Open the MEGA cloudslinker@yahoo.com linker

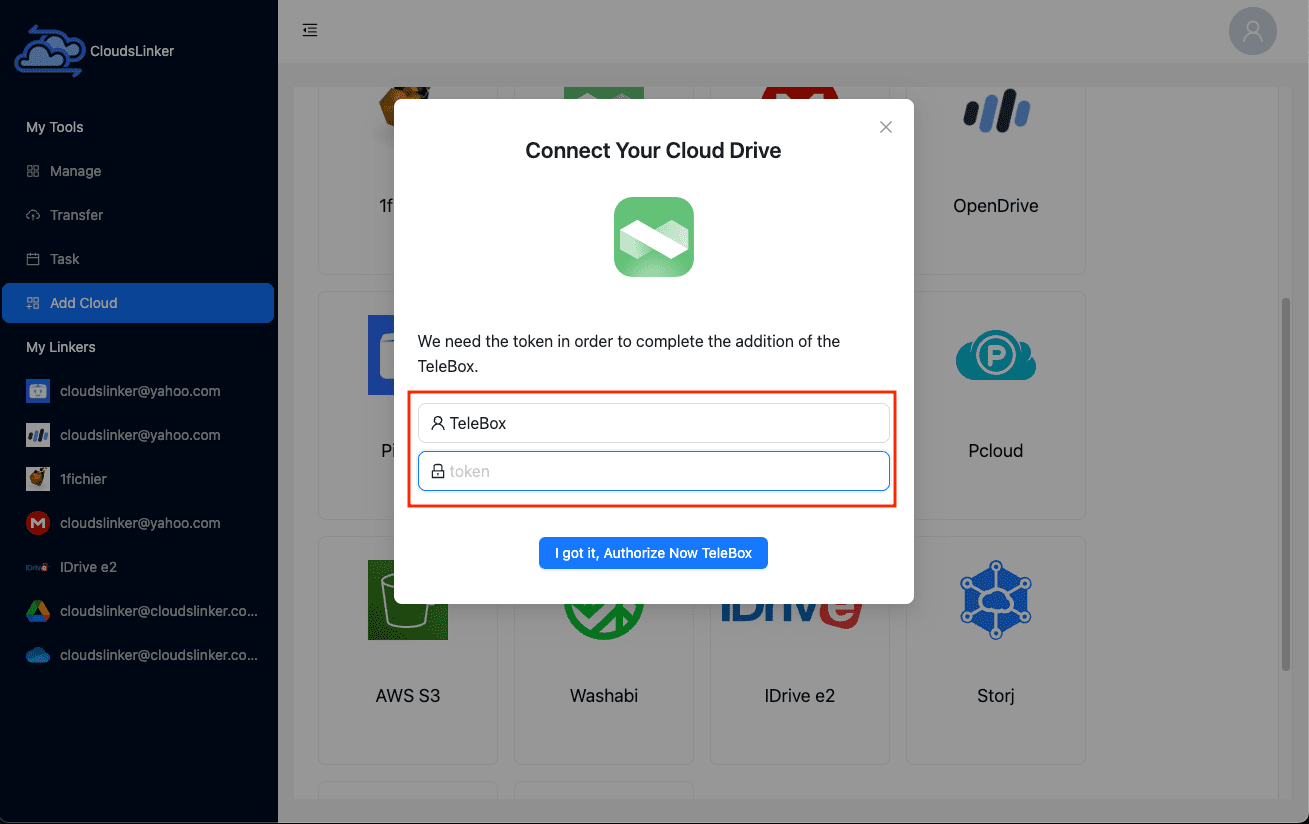pyautogui.click(x=138, y=523)
